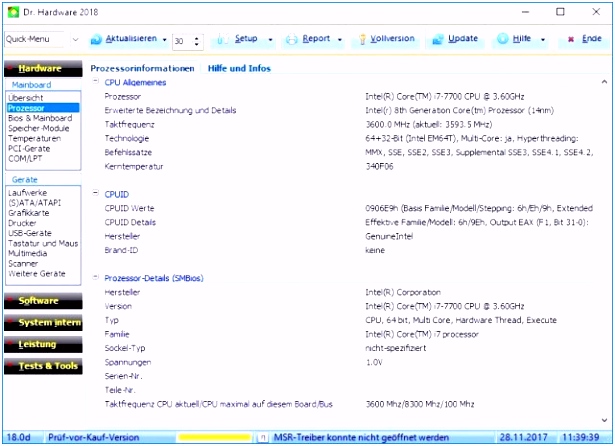Open the Setup dropdown arrow
This screenshot has height=446, width=615.
tap(270, 40)
